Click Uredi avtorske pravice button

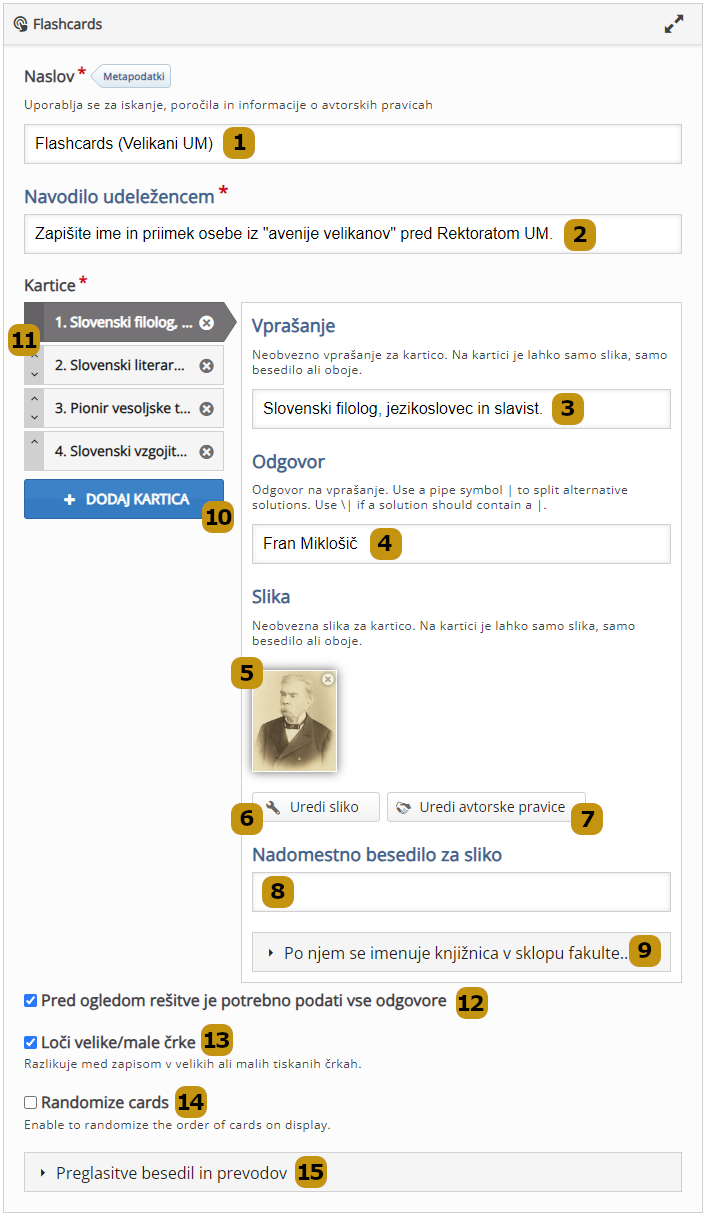coord(486,807)
